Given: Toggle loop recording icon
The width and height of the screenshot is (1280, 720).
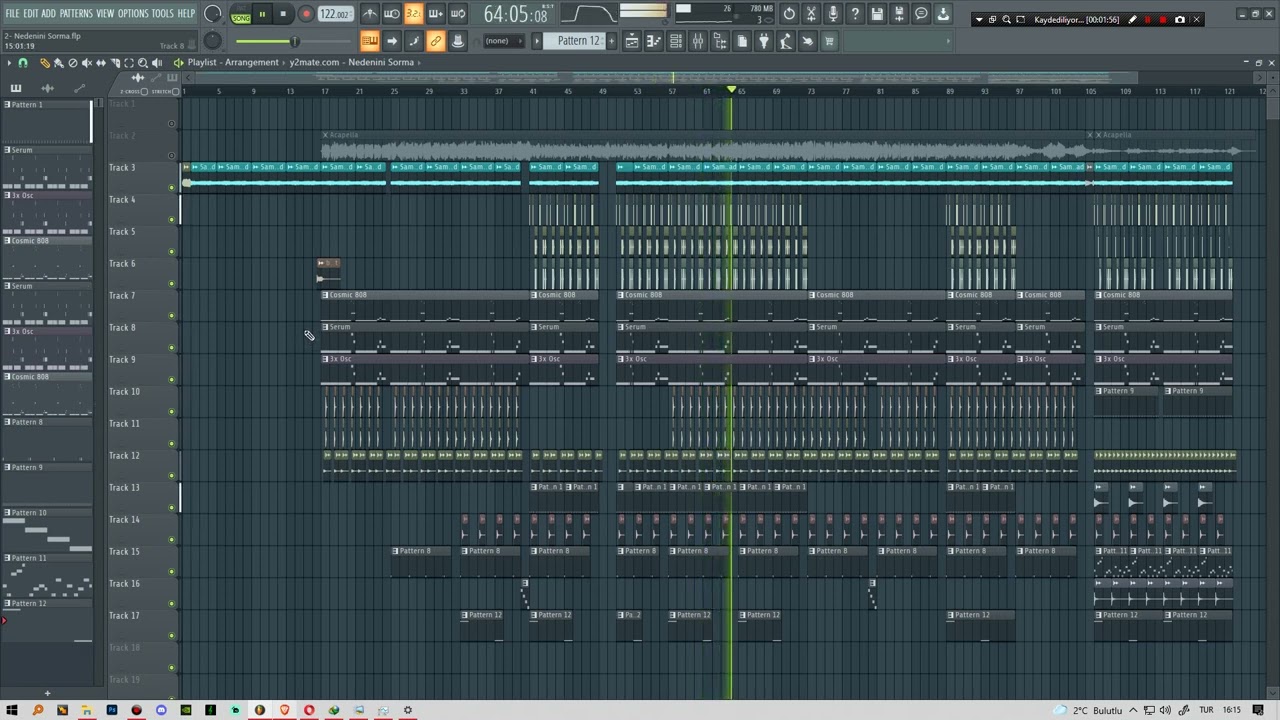Looking at the screenshot, I should [458, 14].
